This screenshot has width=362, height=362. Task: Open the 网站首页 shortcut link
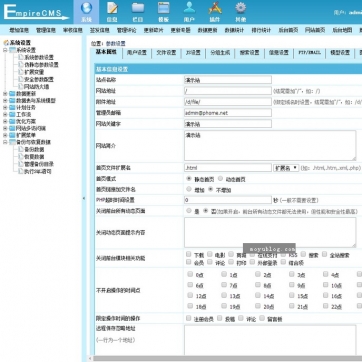click(x=315, y=30)
